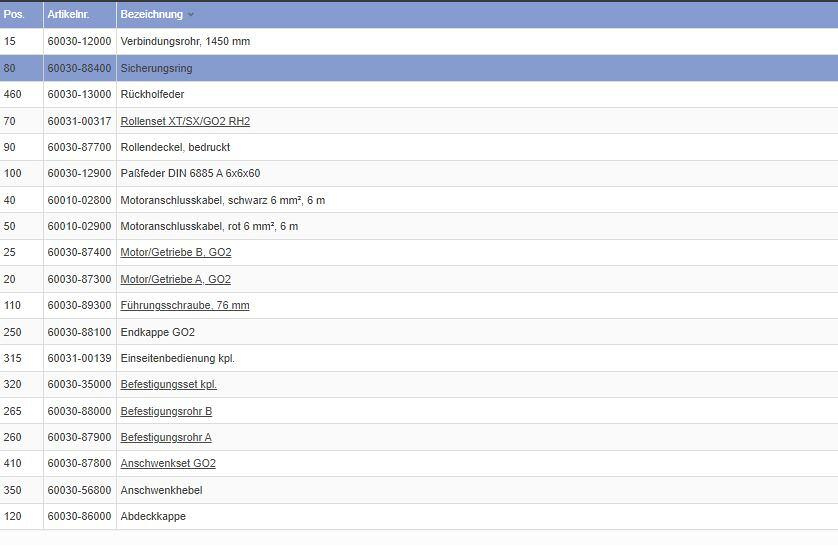Follow the Führungsschraube, 76 mm link
Screen dimensions: 838x546
pyautogui.click(x=185, y=305)
